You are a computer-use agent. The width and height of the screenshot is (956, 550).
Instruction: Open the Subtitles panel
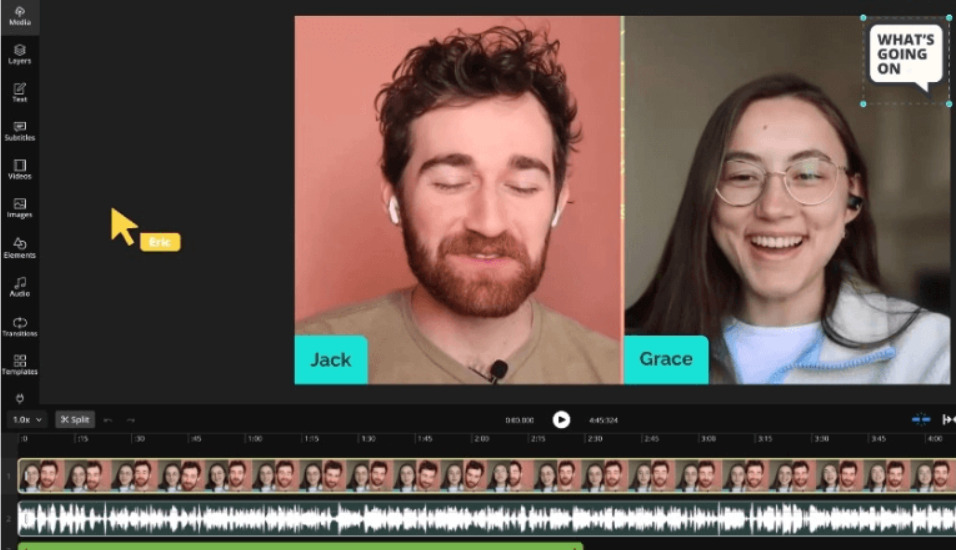coord(20,131)
